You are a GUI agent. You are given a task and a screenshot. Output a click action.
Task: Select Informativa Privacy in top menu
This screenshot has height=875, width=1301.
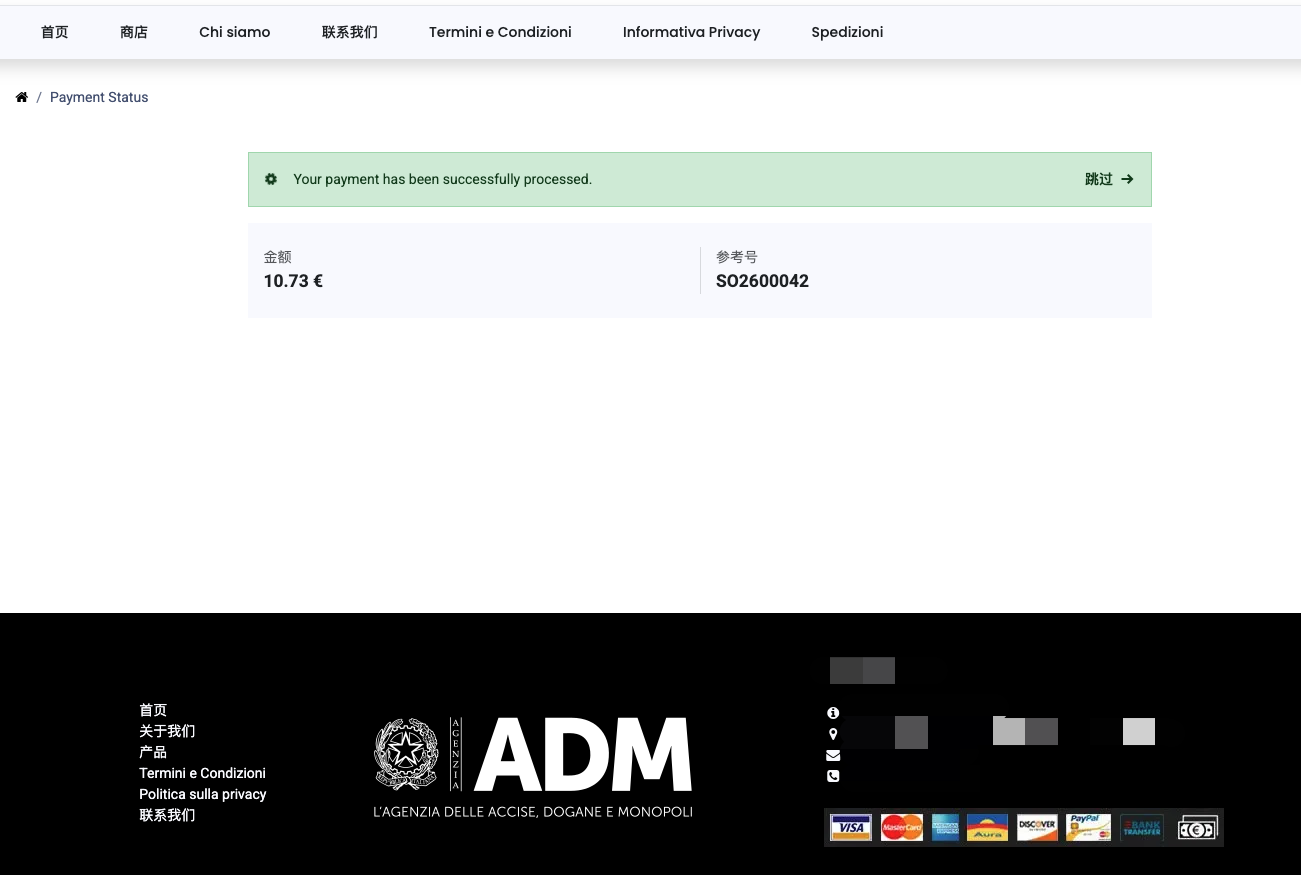pos(691,32)
